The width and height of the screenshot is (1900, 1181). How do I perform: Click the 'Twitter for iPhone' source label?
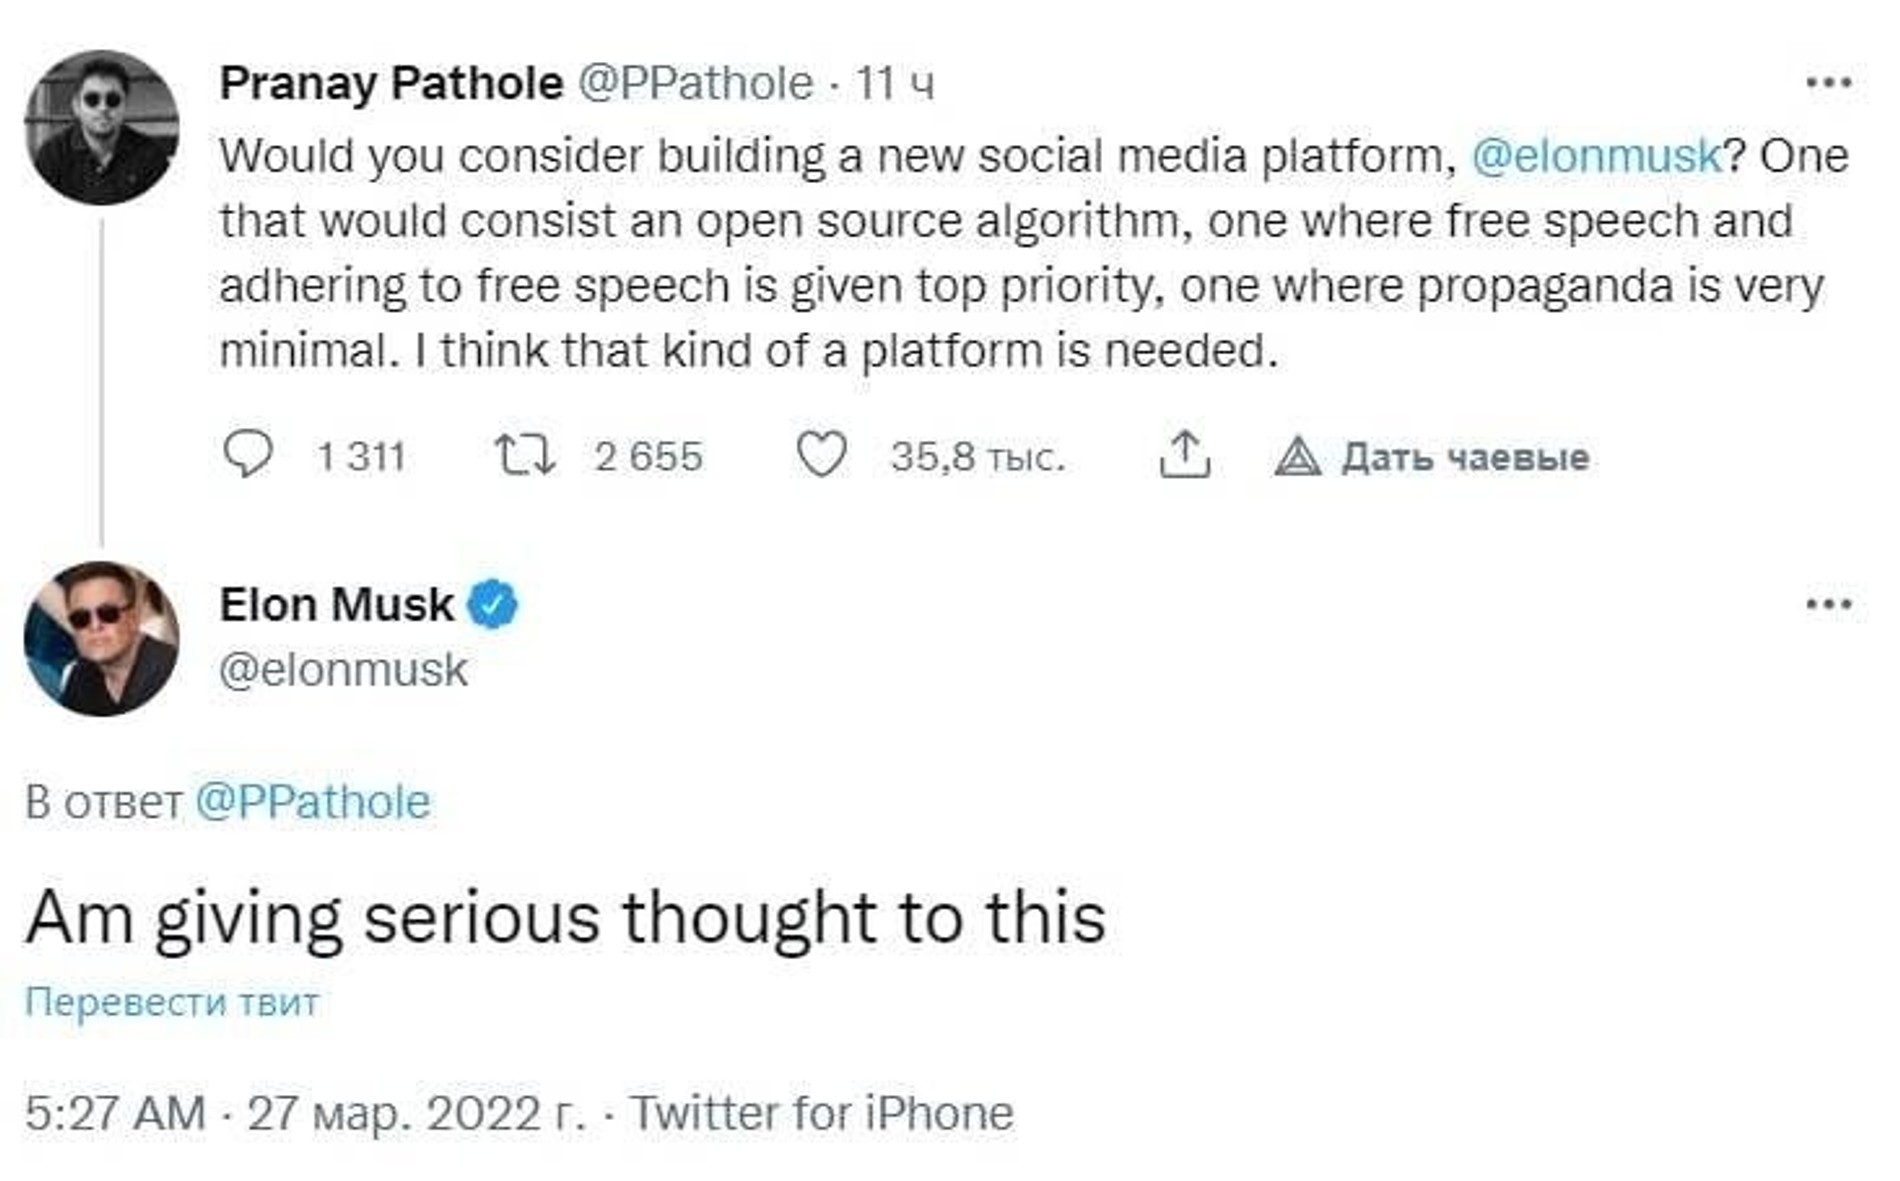[821, 1113]
